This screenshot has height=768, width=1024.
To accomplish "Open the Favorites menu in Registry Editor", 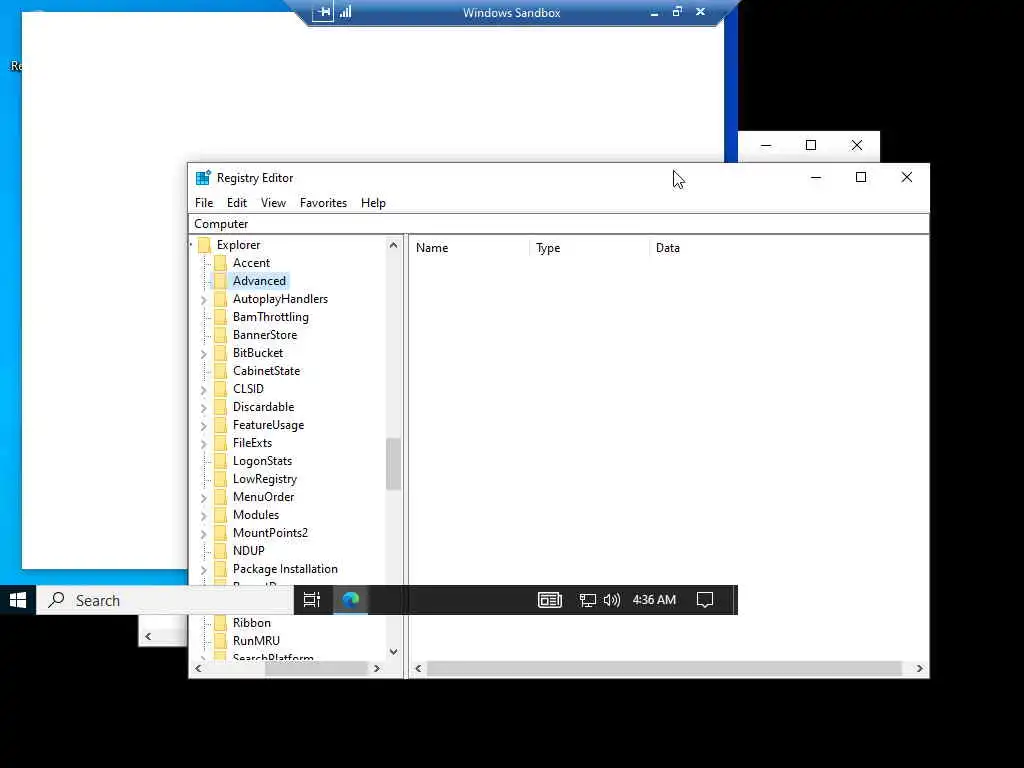I will 323,203.
